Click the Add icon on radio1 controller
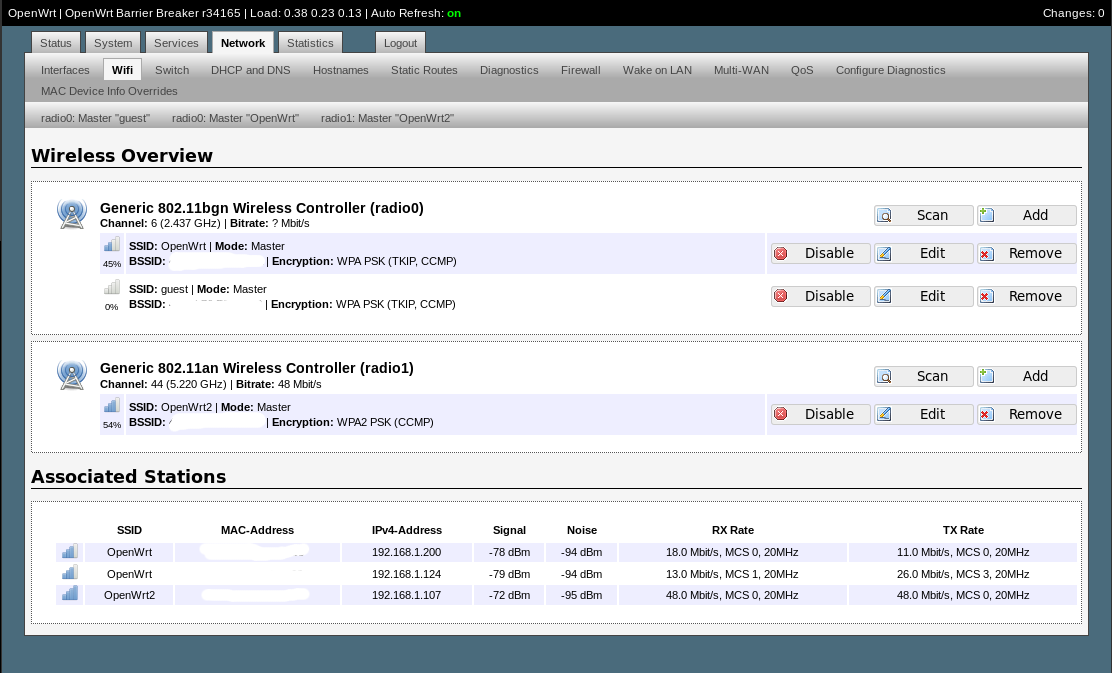Viewport: 1112px width, 673px height. (987, 376)
